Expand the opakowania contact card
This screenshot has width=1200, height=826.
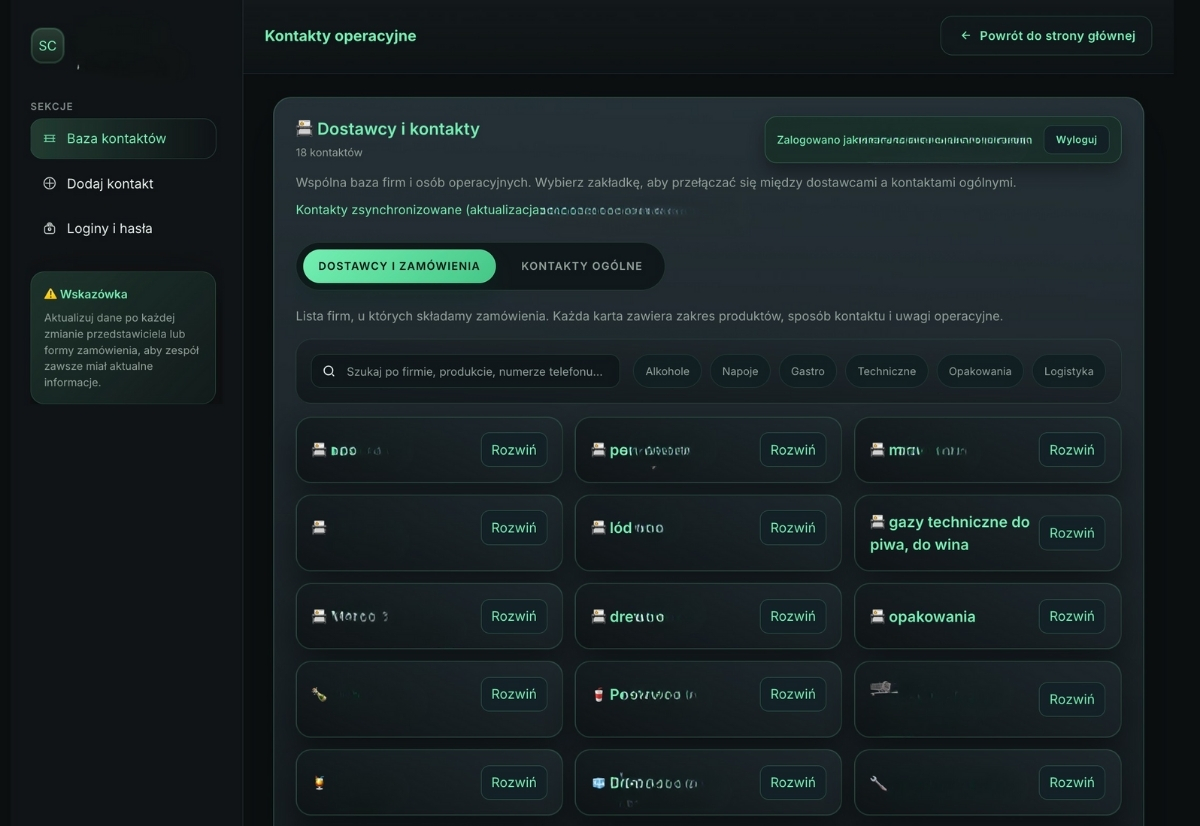coord(1071,616)
